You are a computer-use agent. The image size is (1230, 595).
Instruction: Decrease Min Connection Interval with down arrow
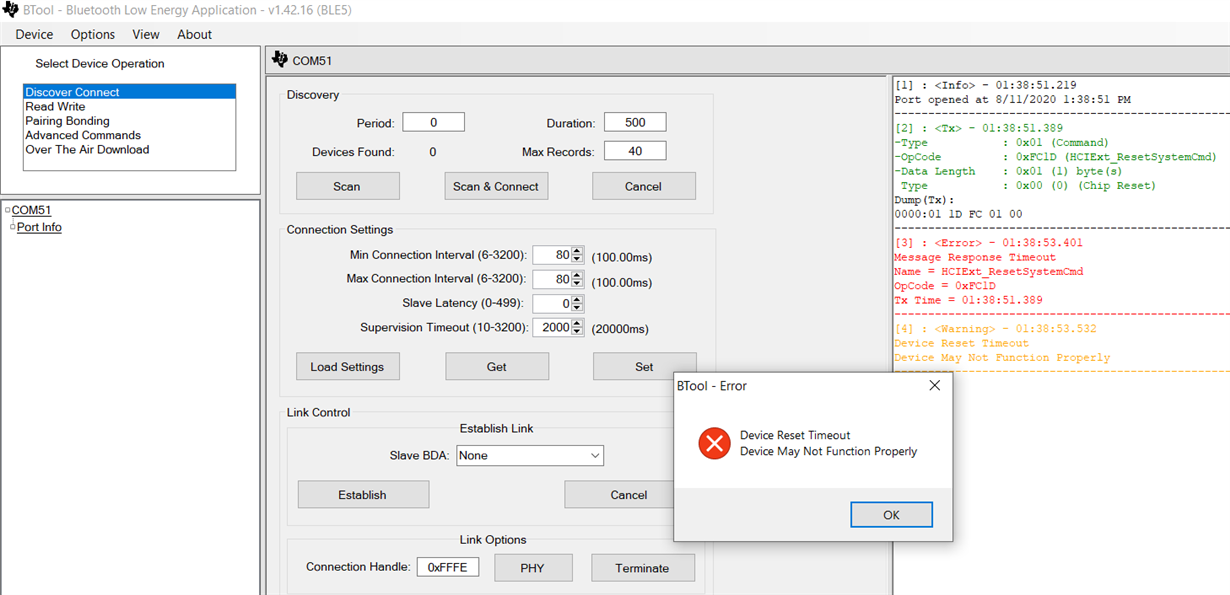577,260
